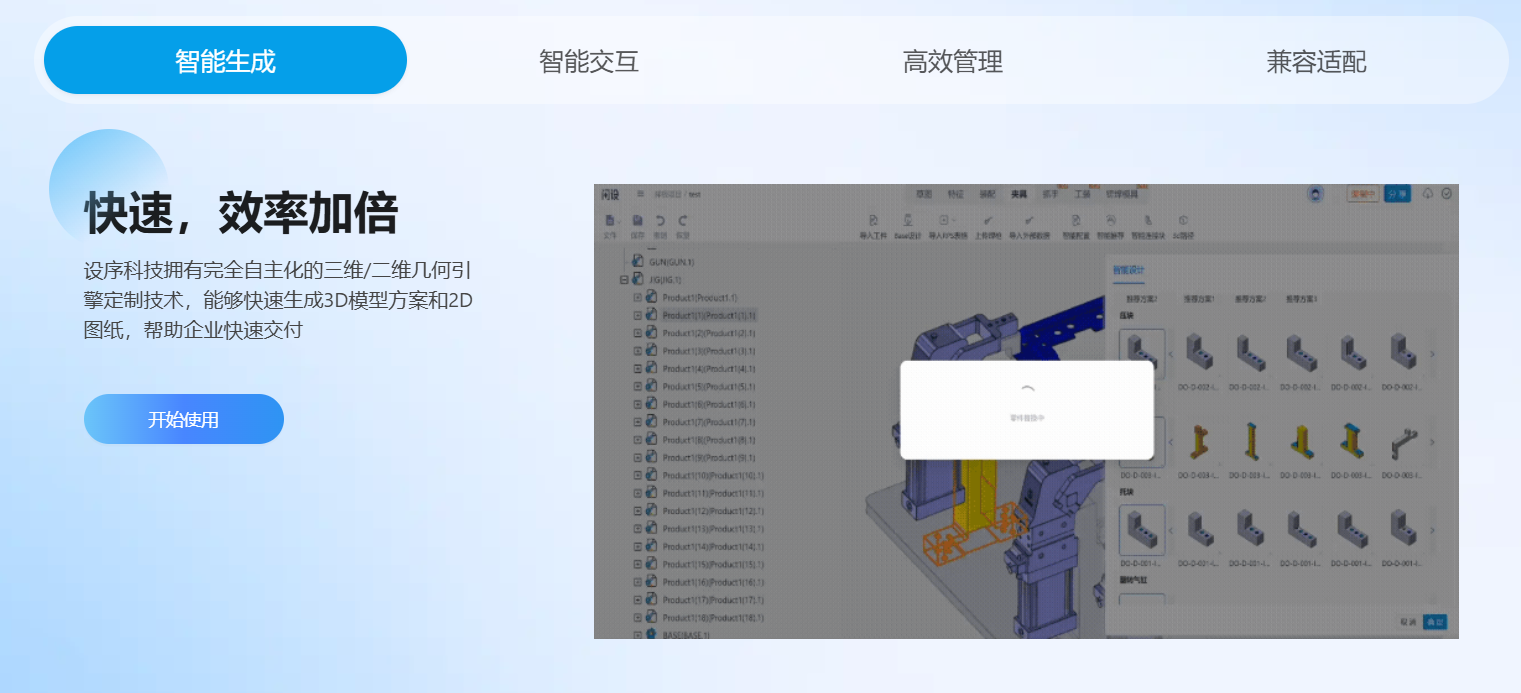Expand the Product1(5) tree node

pyautogui.click(x=638, y=386)
